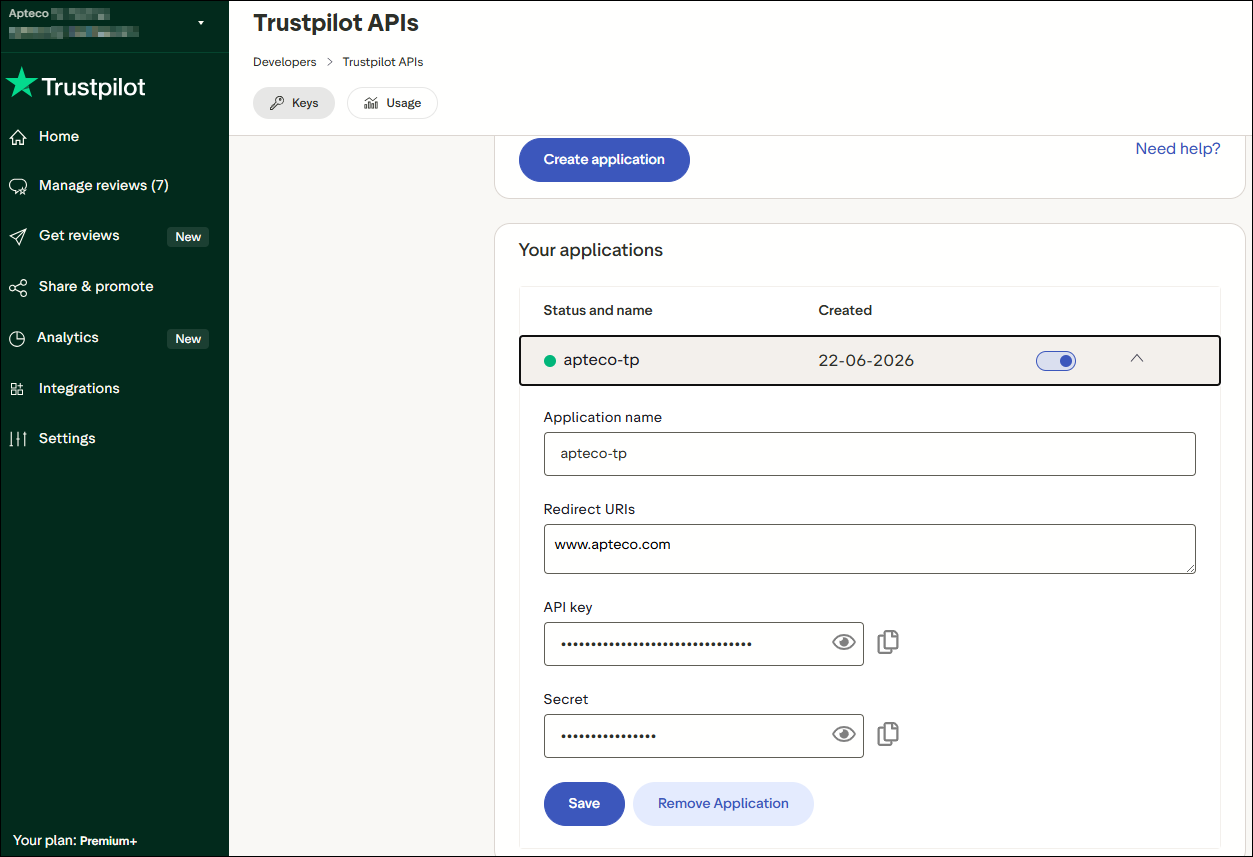Open Home in the sidebar
The width and height of the screenshot is (1253, 857).
coord(59,137)
